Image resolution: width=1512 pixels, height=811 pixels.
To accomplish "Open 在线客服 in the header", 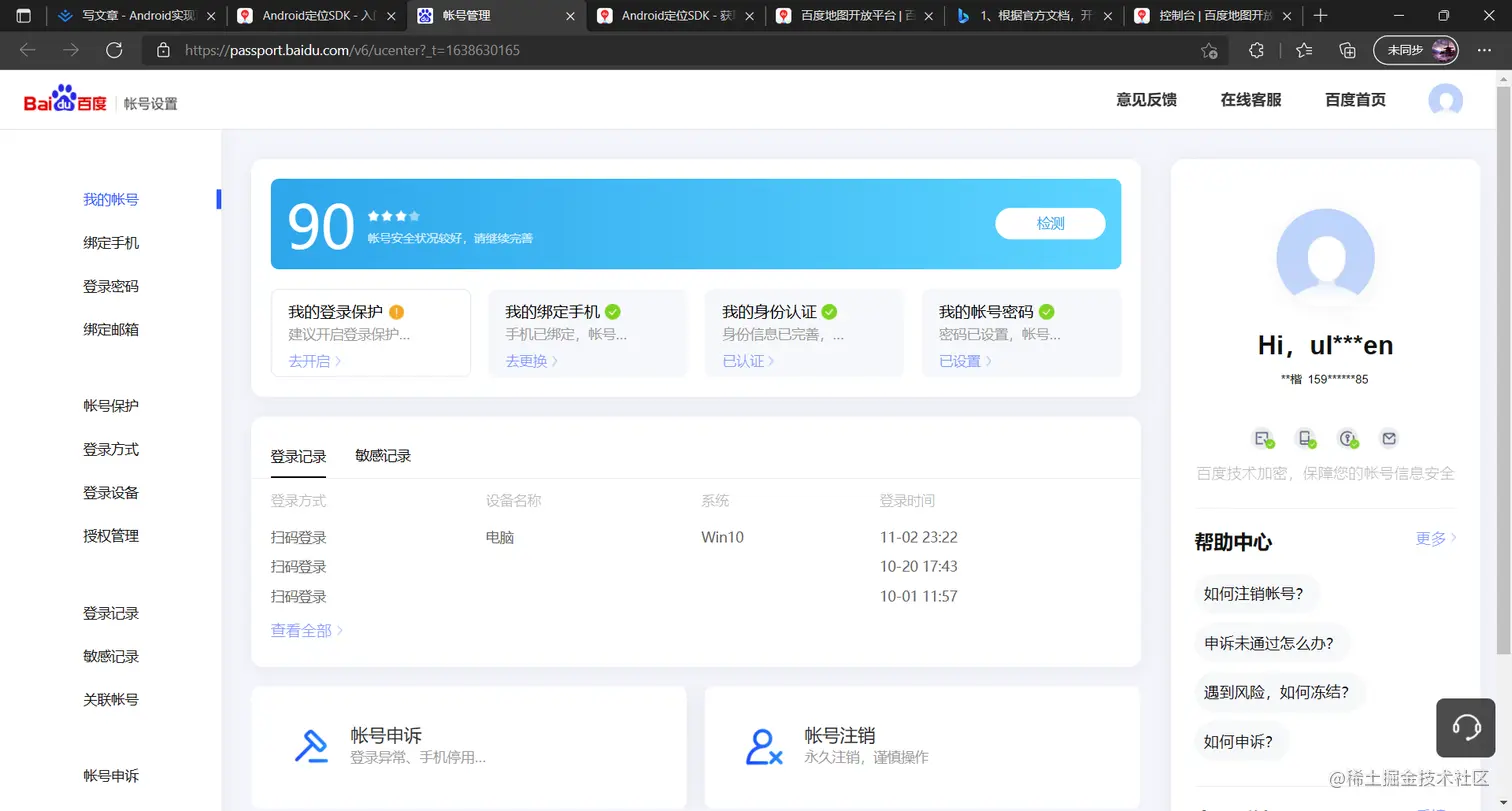I will [1251, 100].
